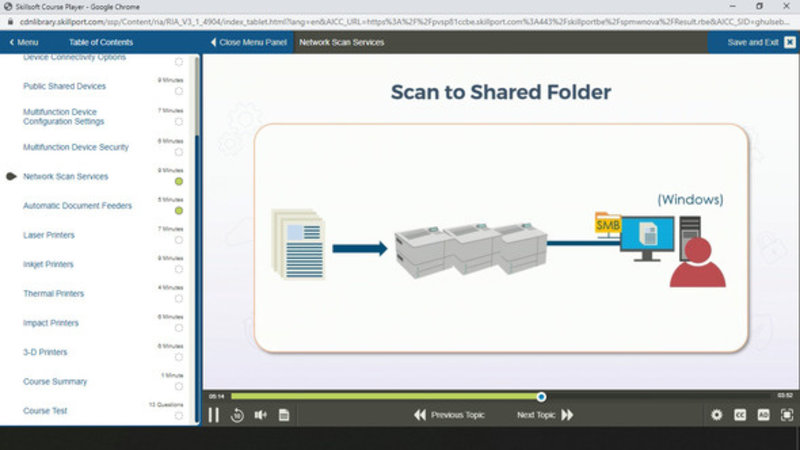
Task: Seek within the green progress bar
Action: tap(384, 396)
